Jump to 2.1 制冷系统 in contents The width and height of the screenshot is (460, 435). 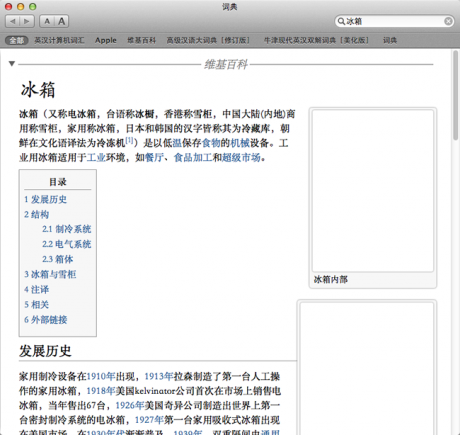click(66, 229)
